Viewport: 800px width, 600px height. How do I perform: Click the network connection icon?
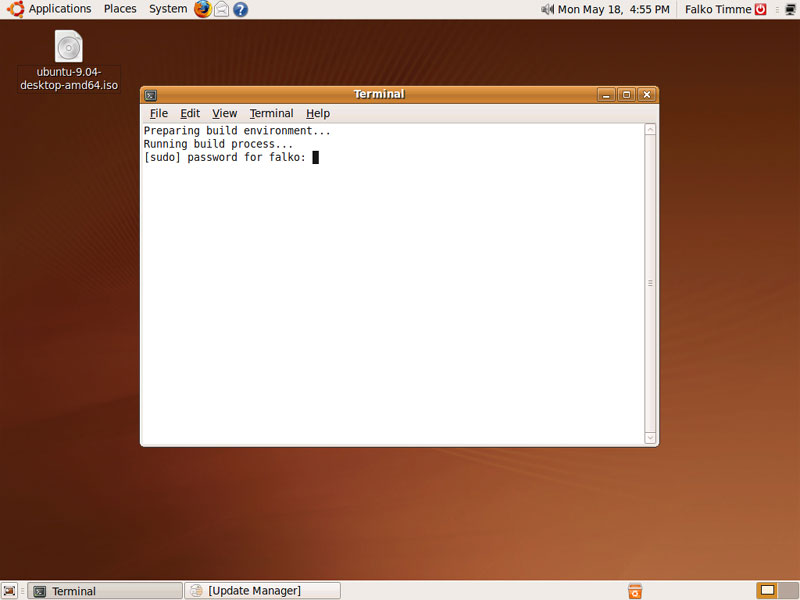[790, 9]
